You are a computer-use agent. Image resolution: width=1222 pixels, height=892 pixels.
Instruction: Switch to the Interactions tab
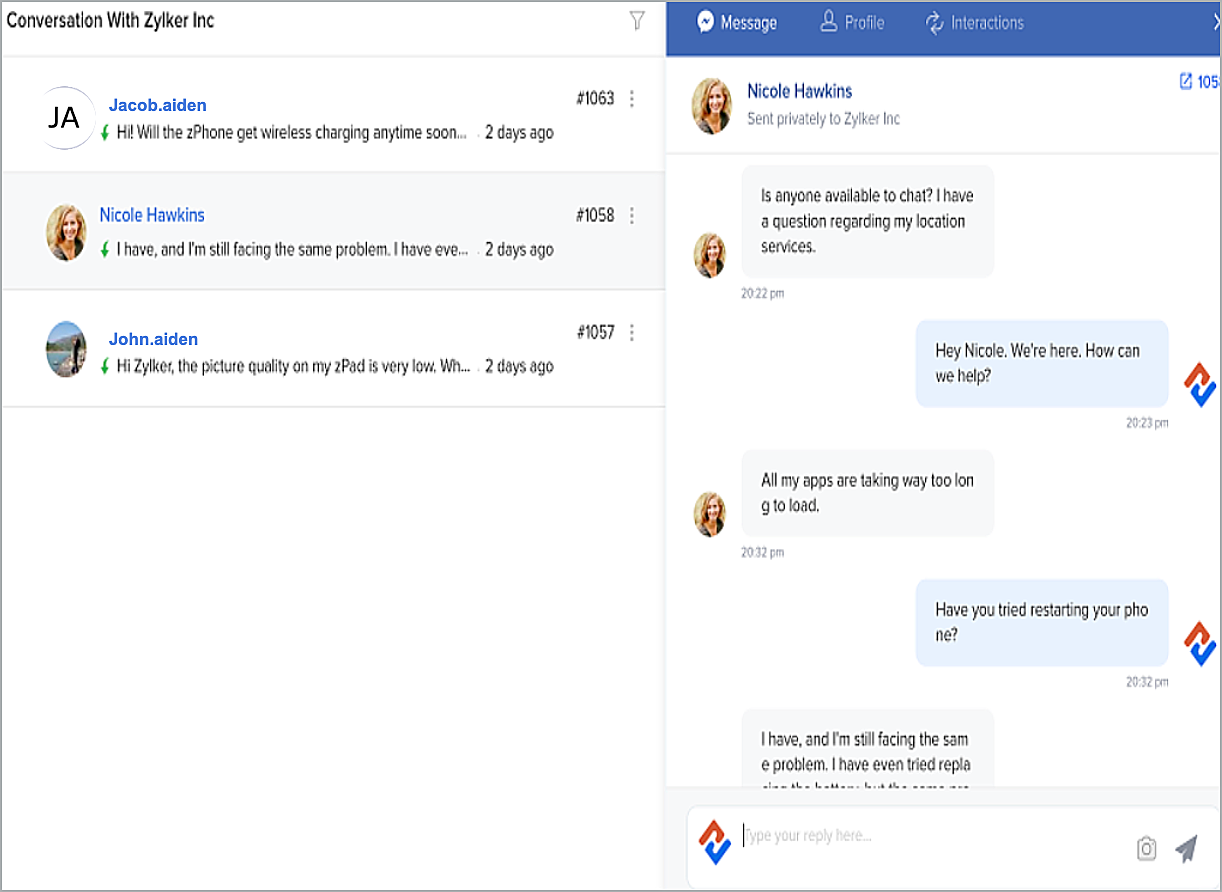point(975,22)
